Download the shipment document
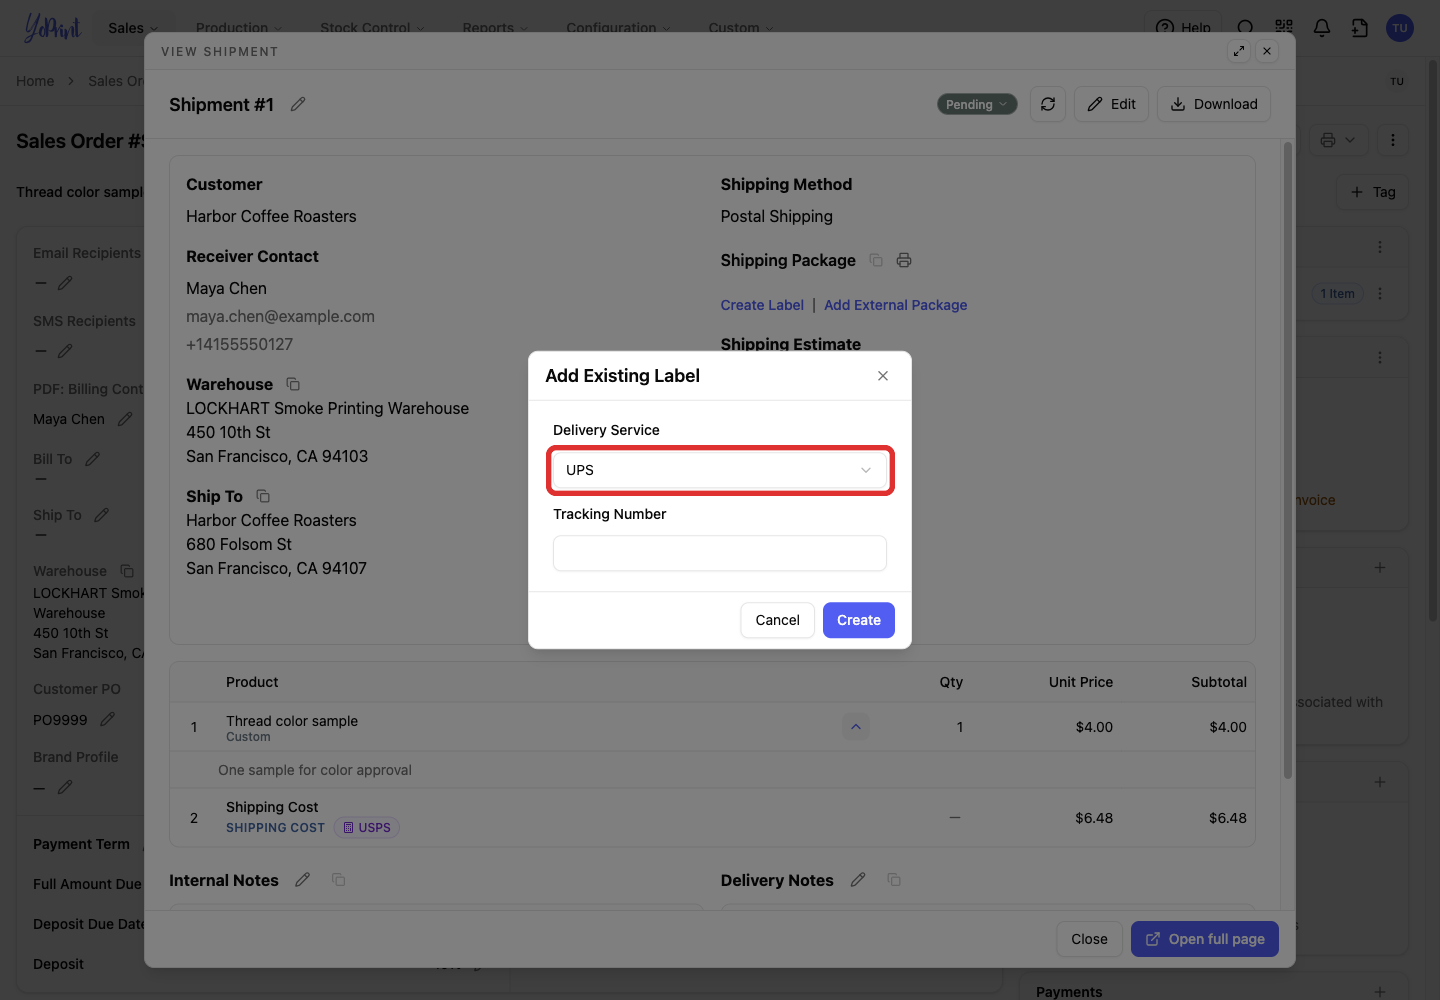The height and width of the screenshot is (1000, 1440). tap(1214, 104)
